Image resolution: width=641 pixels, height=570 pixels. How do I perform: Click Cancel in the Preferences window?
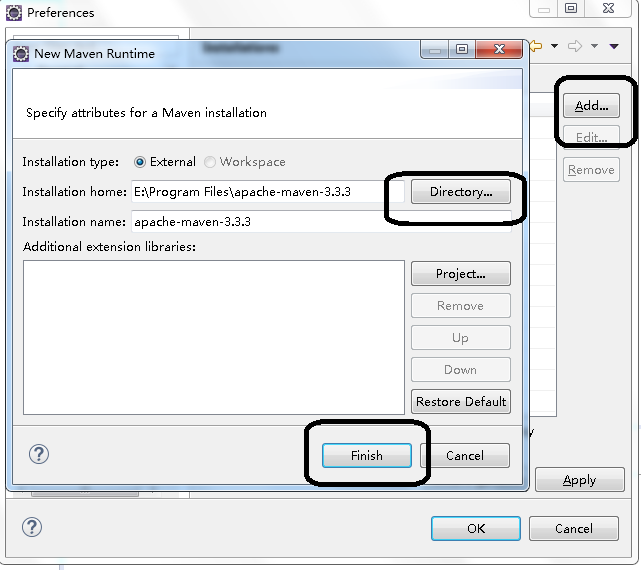coord(574,529)
